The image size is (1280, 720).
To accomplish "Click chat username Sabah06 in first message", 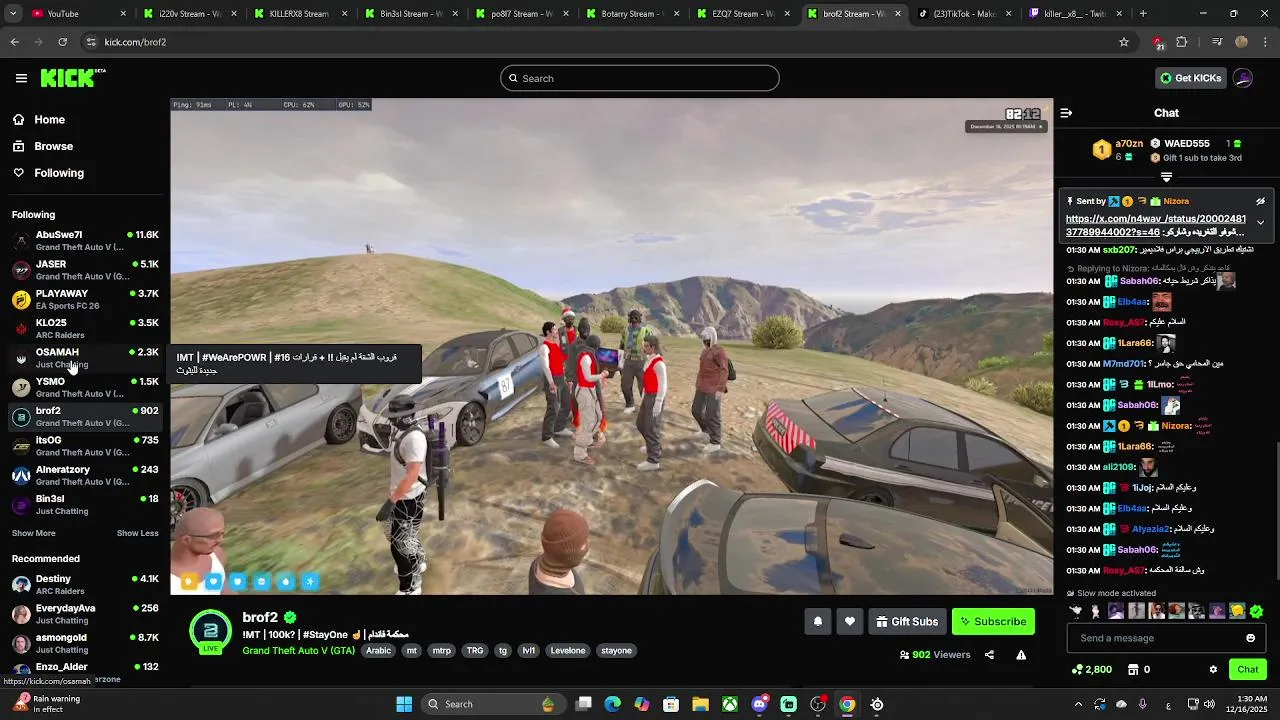I will click(1139, 281).
